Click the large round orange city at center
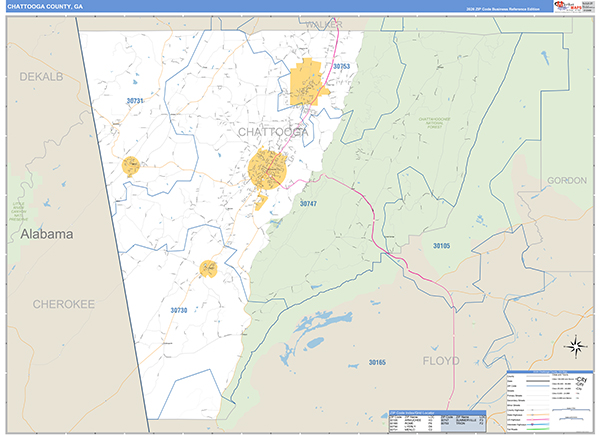 pos(267,169)
